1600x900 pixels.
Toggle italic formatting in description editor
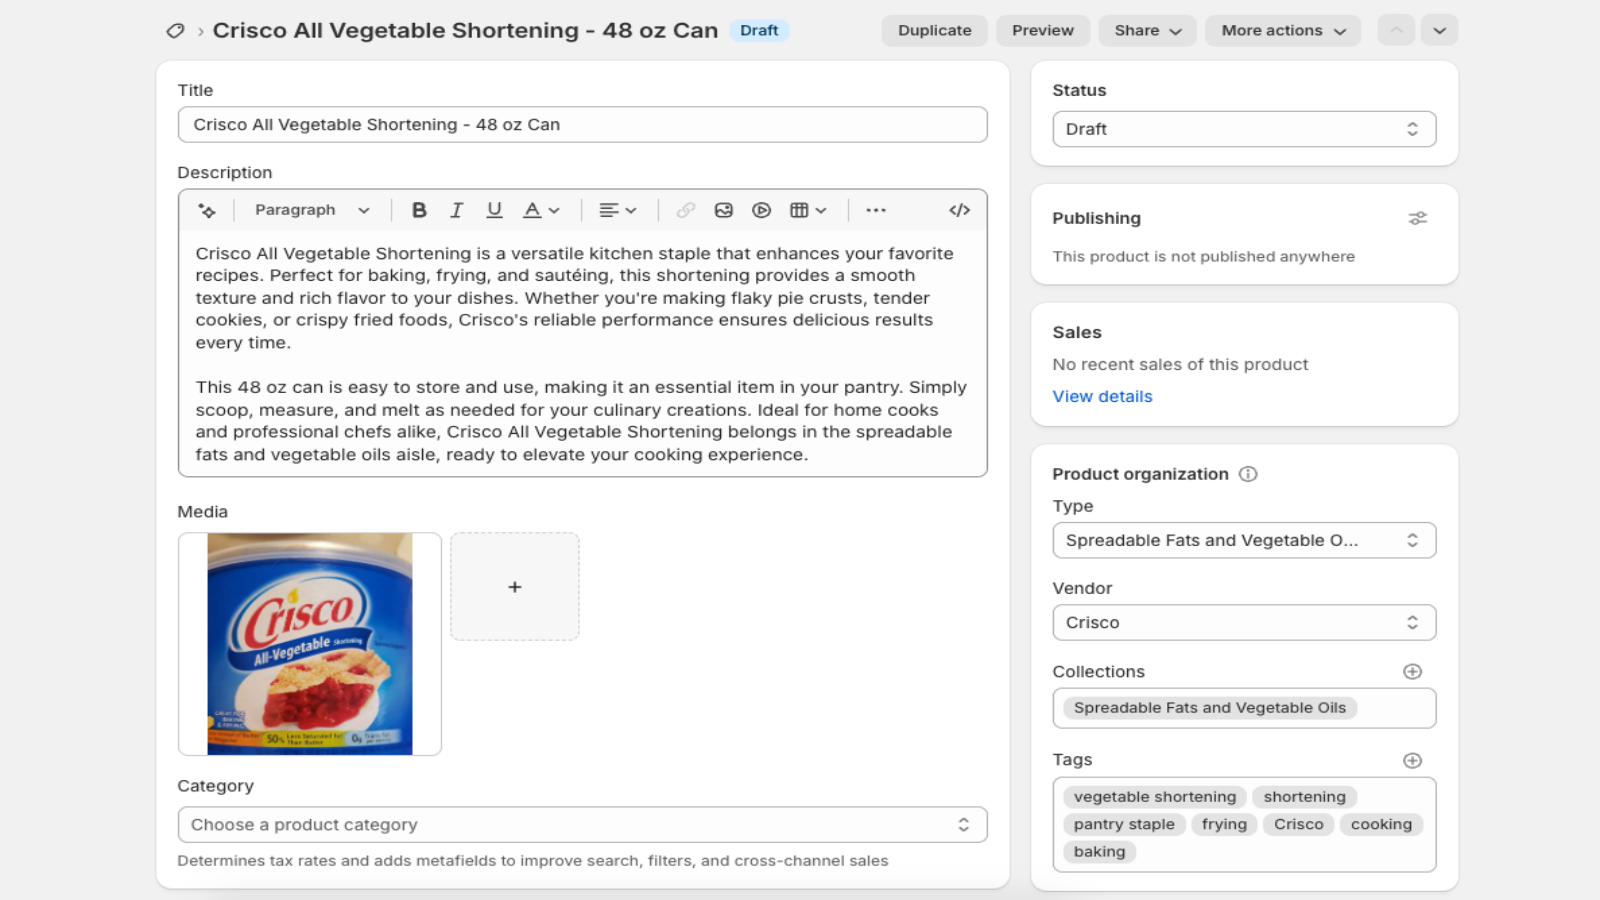click(x=457, y=210)
